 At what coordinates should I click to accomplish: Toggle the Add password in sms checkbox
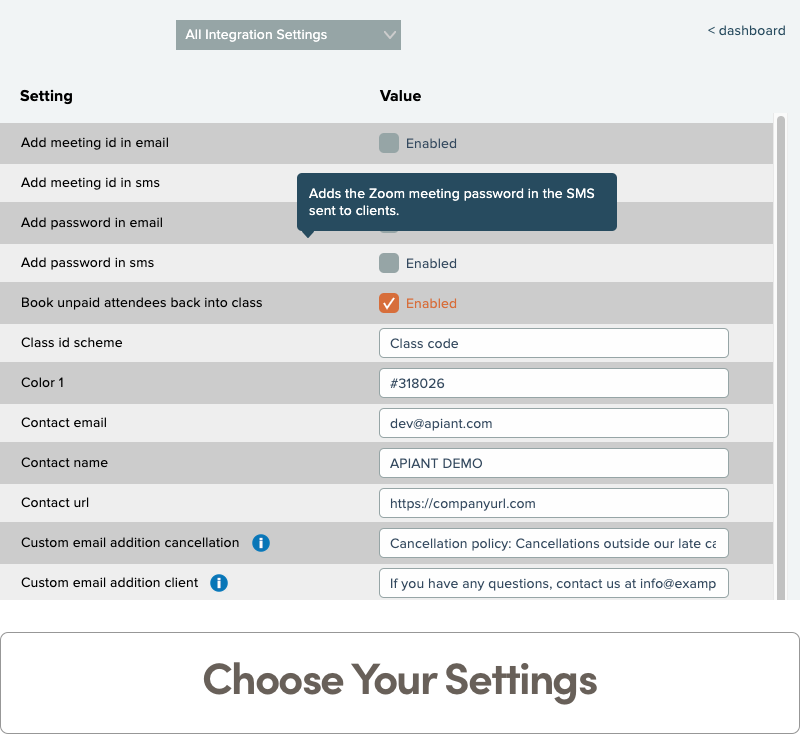(389, 263)
